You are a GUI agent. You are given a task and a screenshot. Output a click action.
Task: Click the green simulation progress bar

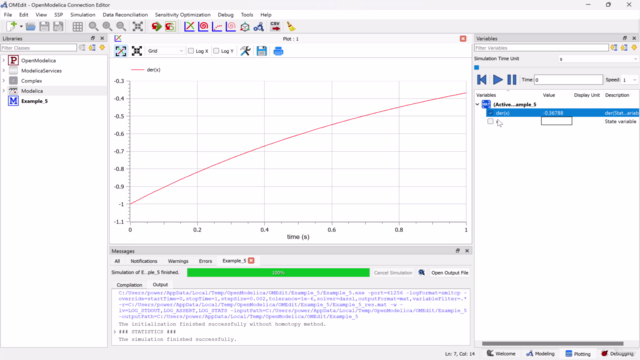point(278,273)
